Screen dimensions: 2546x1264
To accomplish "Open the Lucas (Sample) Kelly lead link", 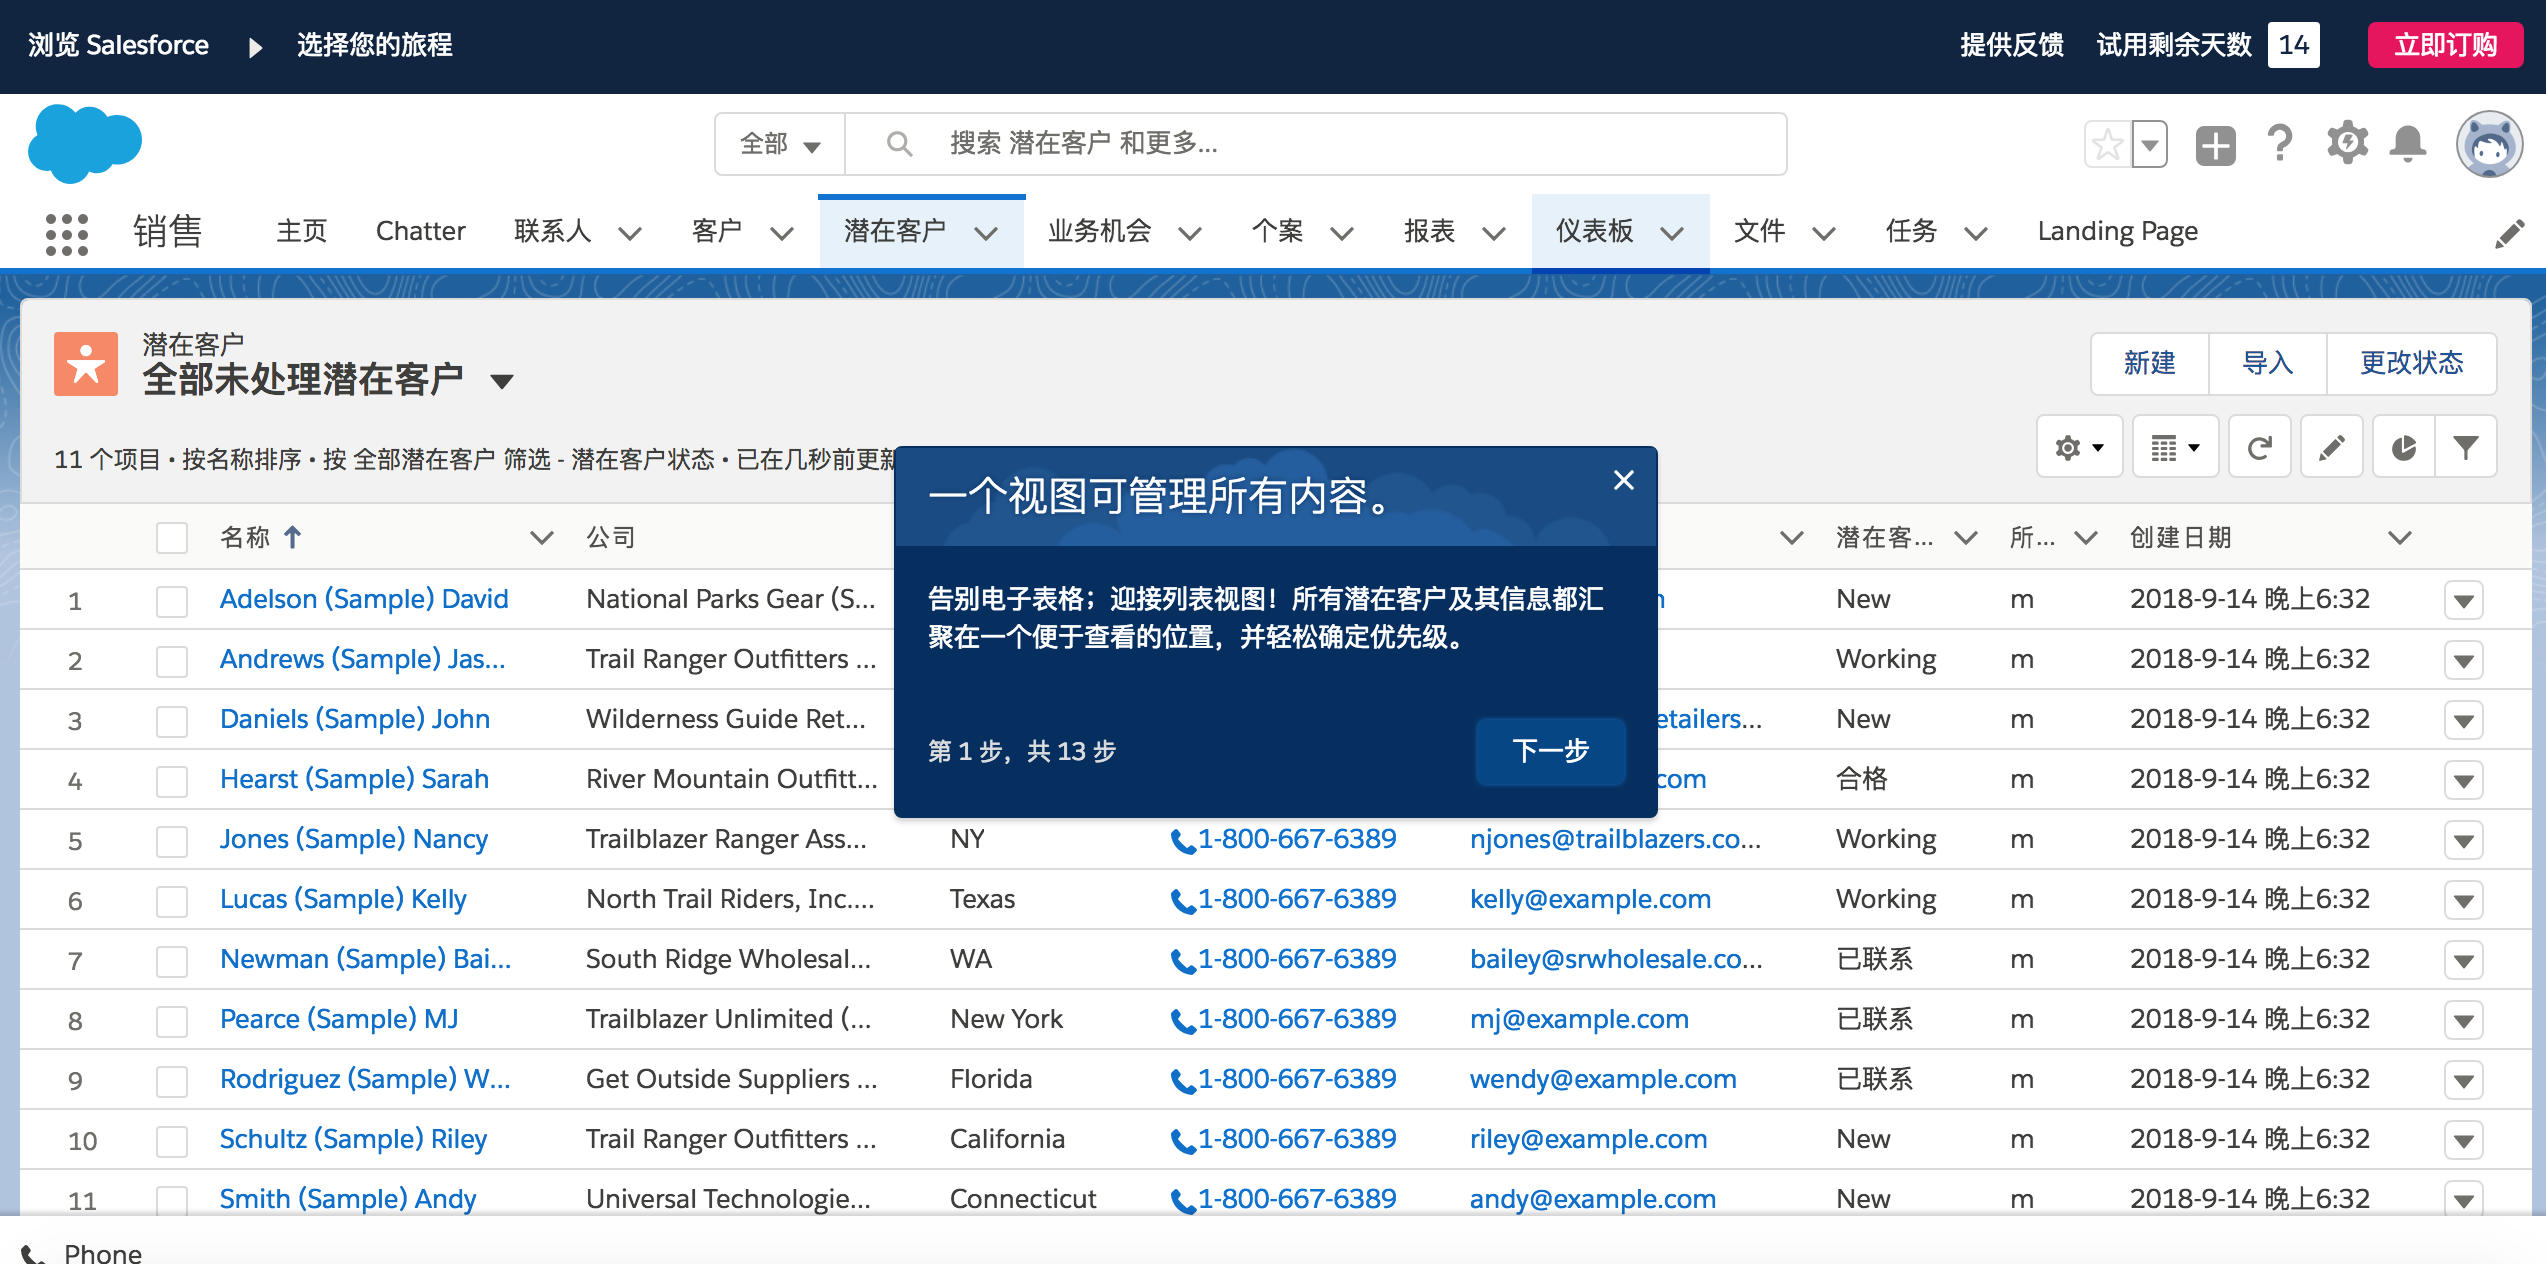I will tap(343, 899).
